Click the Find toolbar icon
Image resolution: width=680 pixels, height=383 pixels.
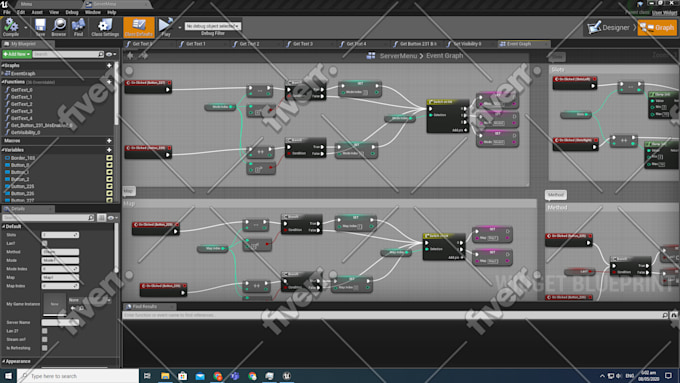pos(78,27)
